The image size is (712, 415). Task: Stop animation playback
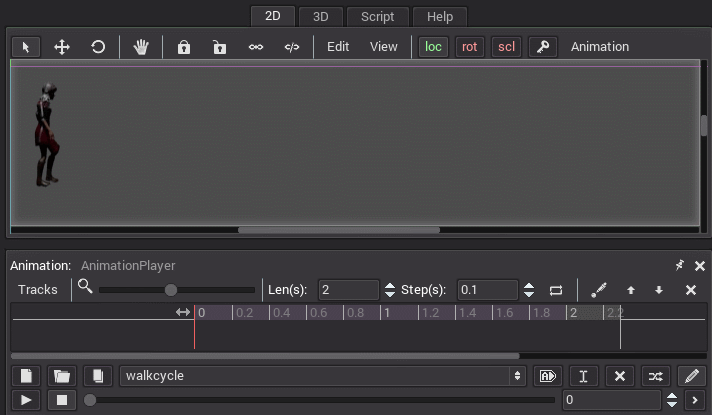click(x=62, y=400)
